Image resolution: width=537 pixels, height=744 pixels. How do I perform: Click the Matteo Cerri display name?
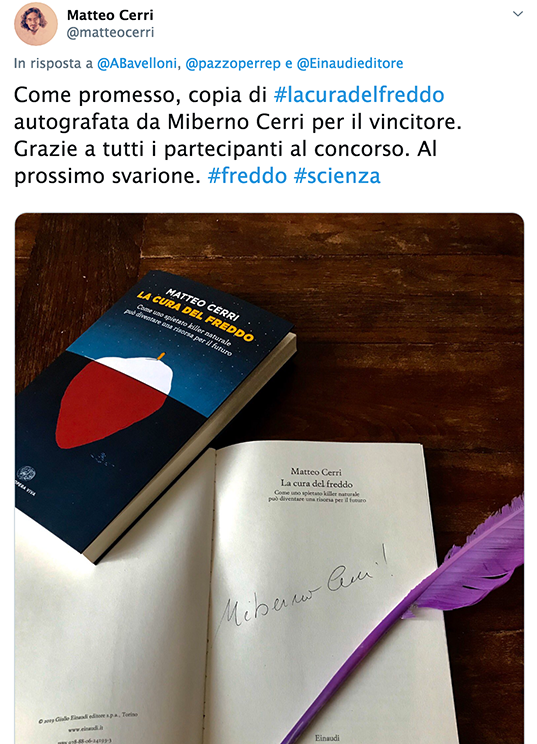click(110, 15)
